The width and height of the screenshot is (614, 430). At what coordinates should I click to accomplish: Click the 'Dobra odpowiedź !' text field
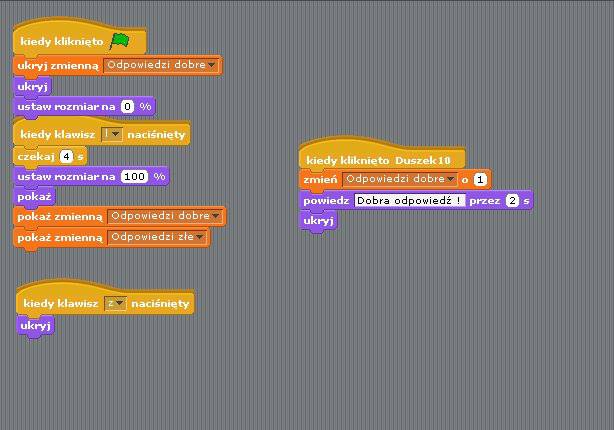[x=410, y=201]
